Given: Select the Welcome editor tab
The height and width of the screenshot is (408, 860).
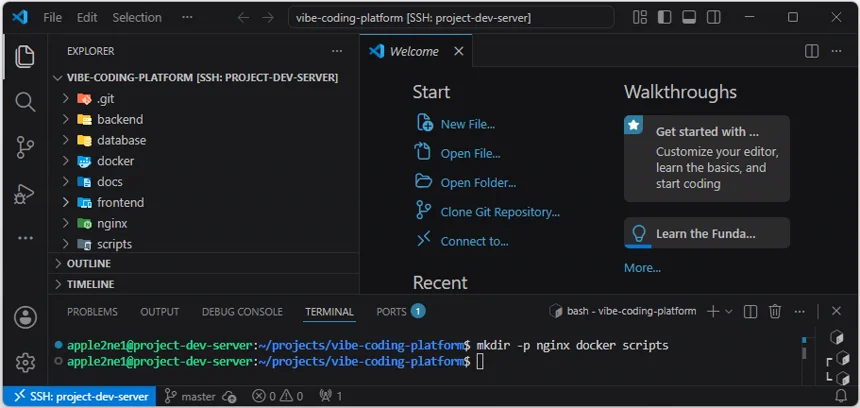Looking at the screenshot, I should [x=416, y=51].
